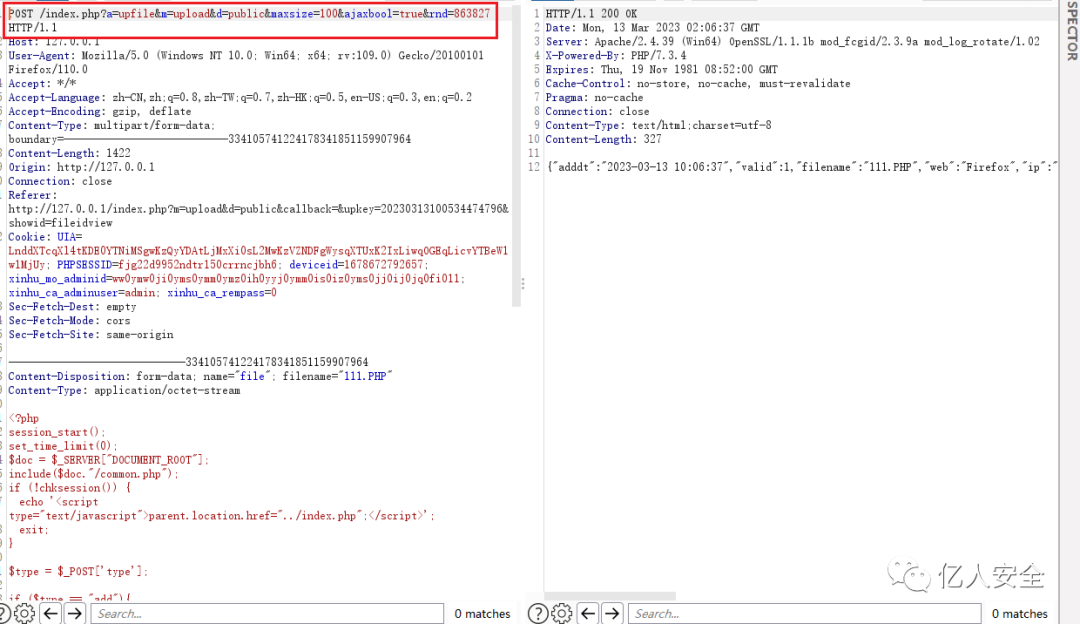Click the response pane horizontal scrollbar
This screenshot has height=624, width=1080.
(610, 596)
